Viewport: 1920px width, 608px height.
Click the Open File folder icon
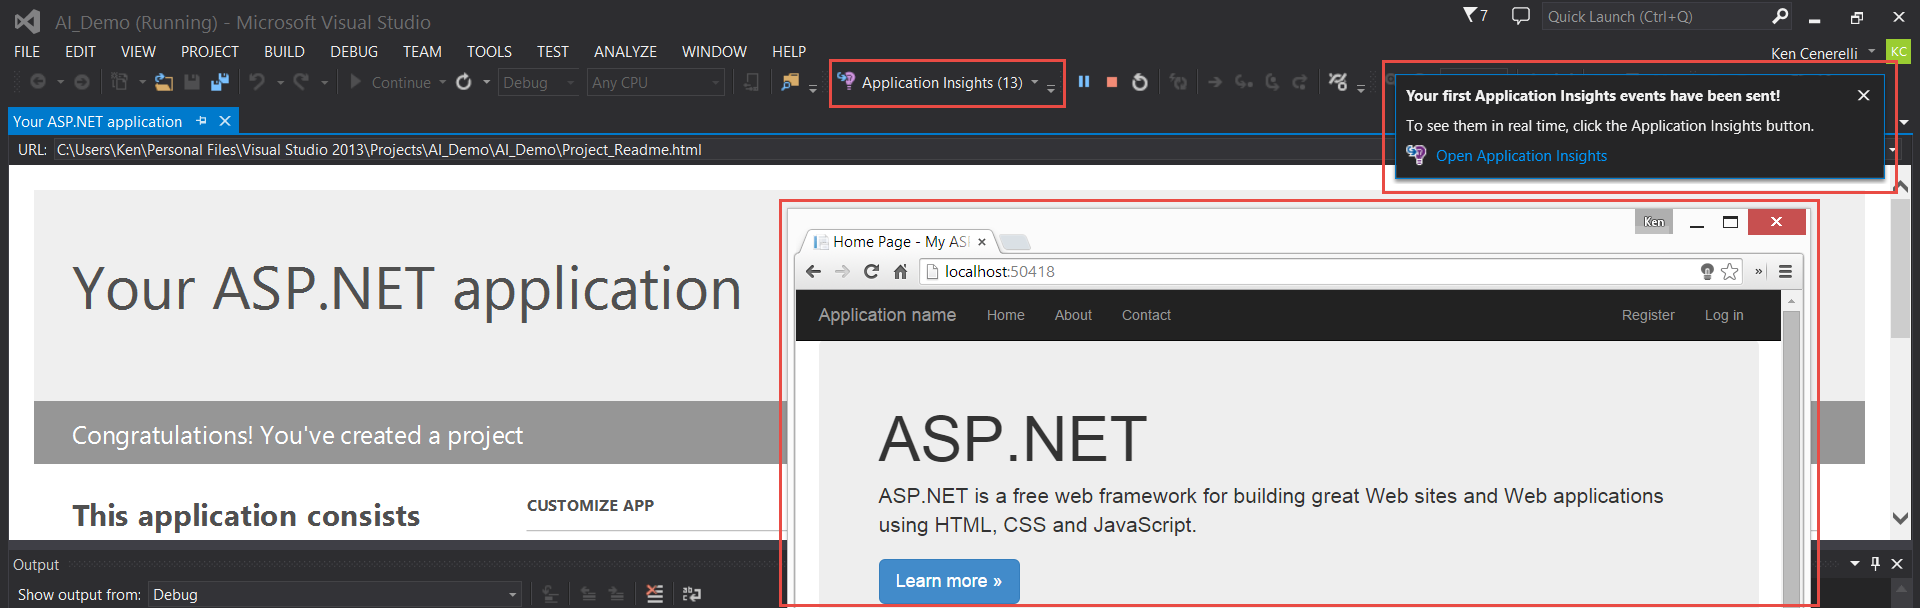tap(163, 82)
